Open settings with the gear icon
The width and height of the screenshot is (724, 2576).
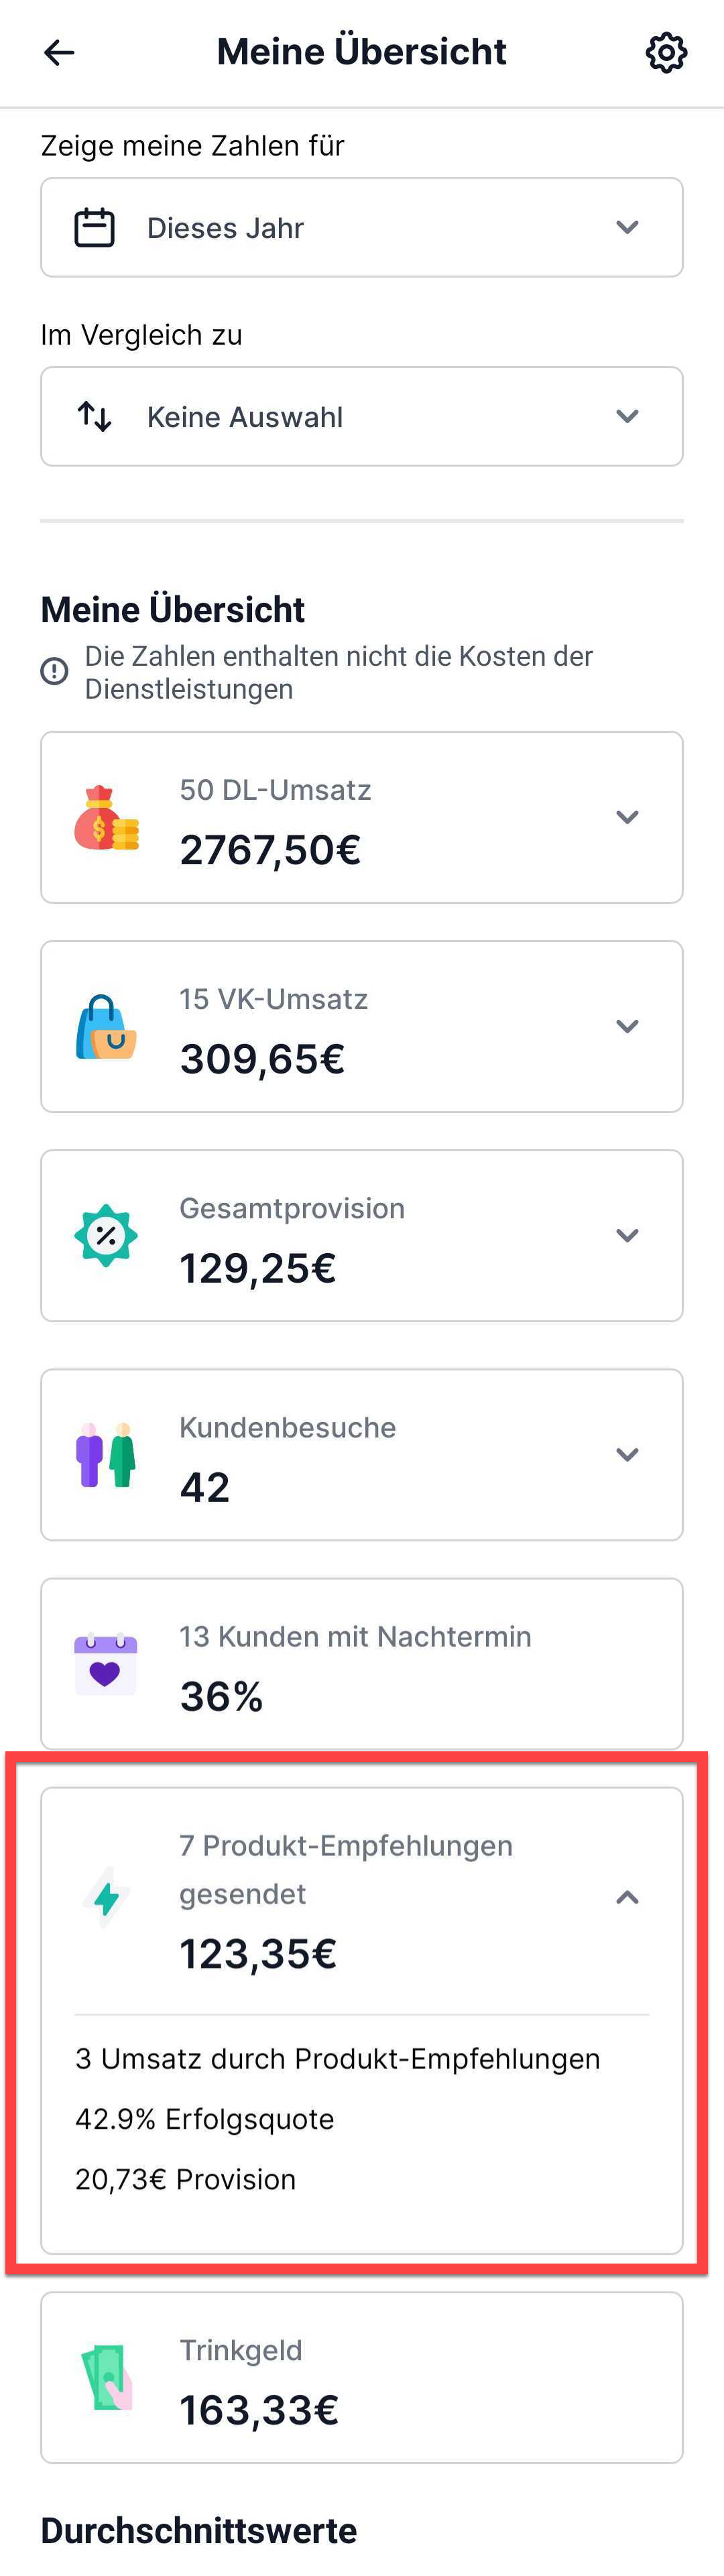click(666, 52)
